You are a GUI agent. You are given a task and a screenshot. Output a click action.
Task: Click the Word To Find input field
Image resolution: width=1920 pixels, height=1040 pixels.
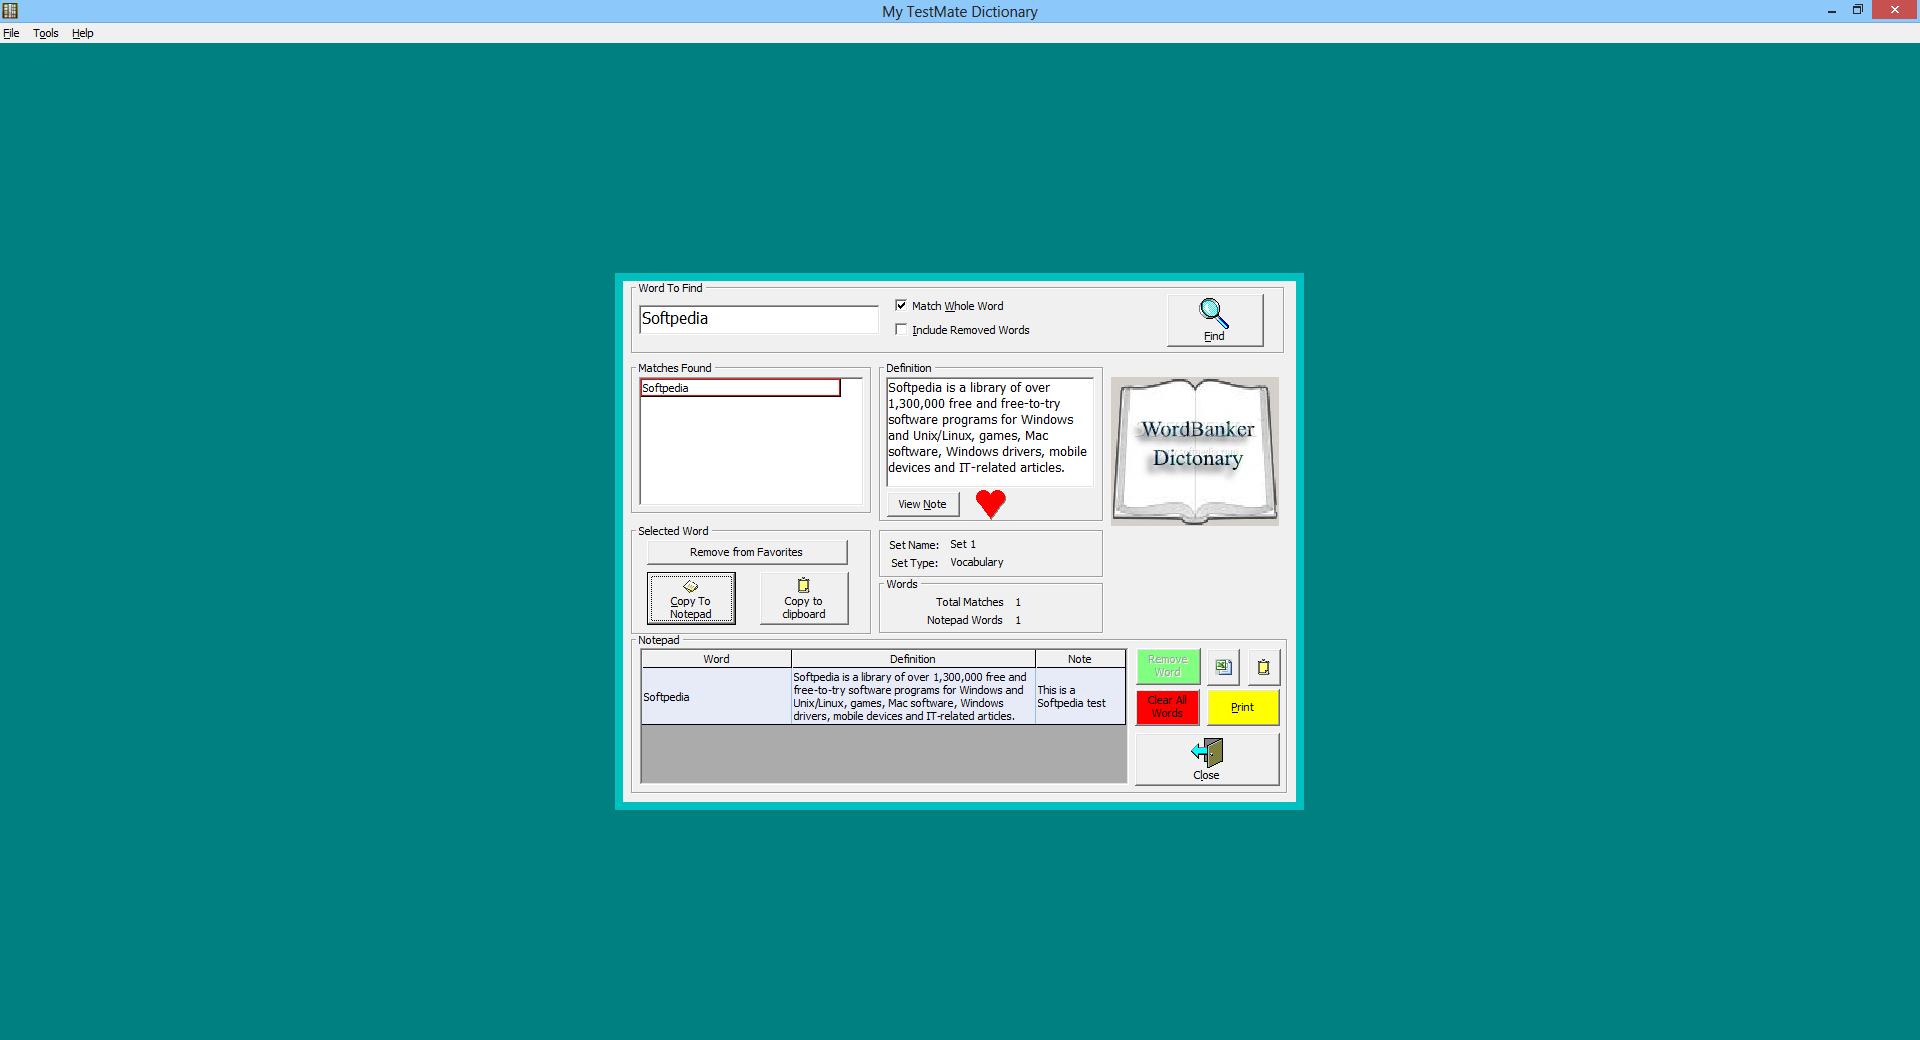click(758, 319)
